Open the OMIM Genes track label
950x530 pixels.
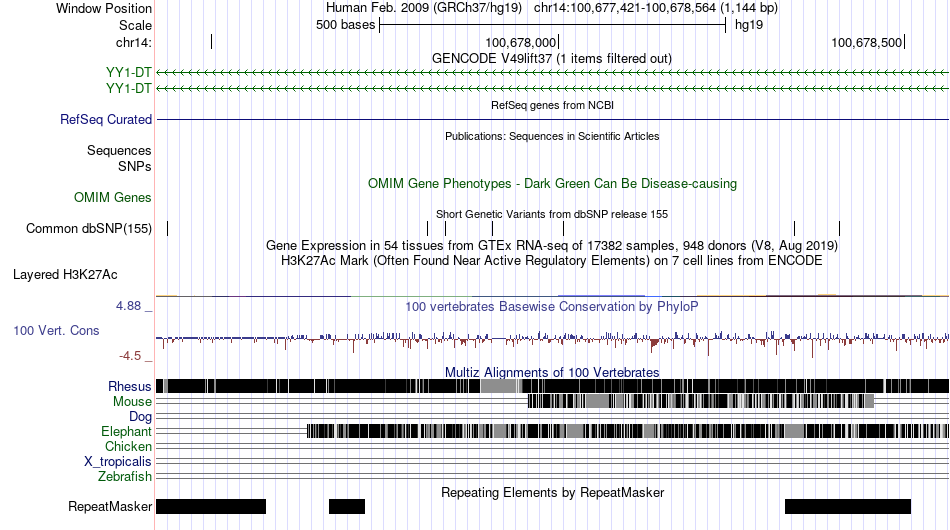tap(113, 197)
